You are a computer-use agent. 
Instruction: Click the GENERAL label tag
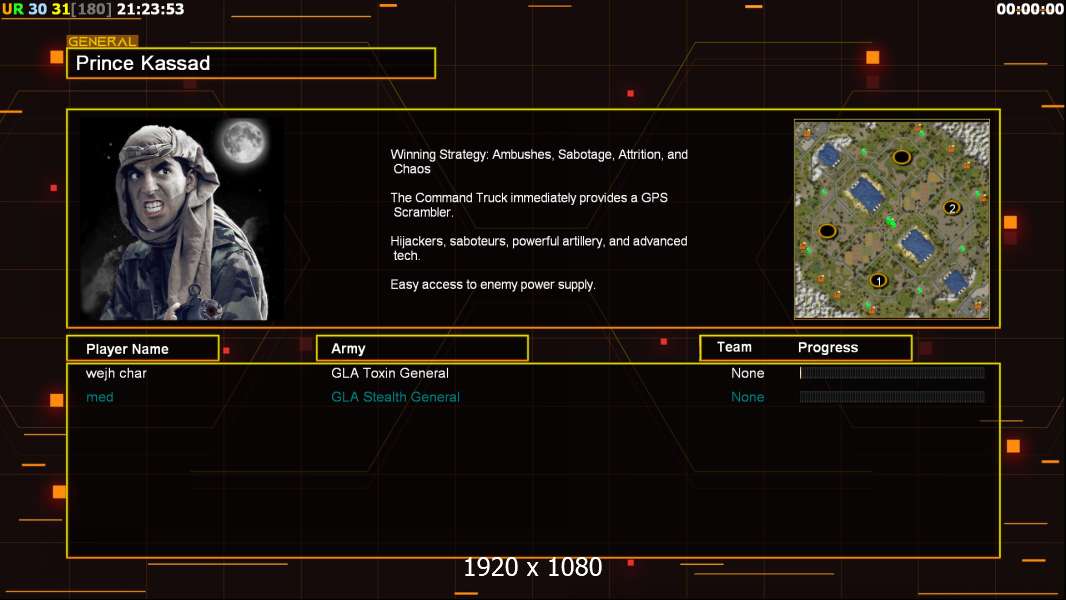click(x=102, y=41)
